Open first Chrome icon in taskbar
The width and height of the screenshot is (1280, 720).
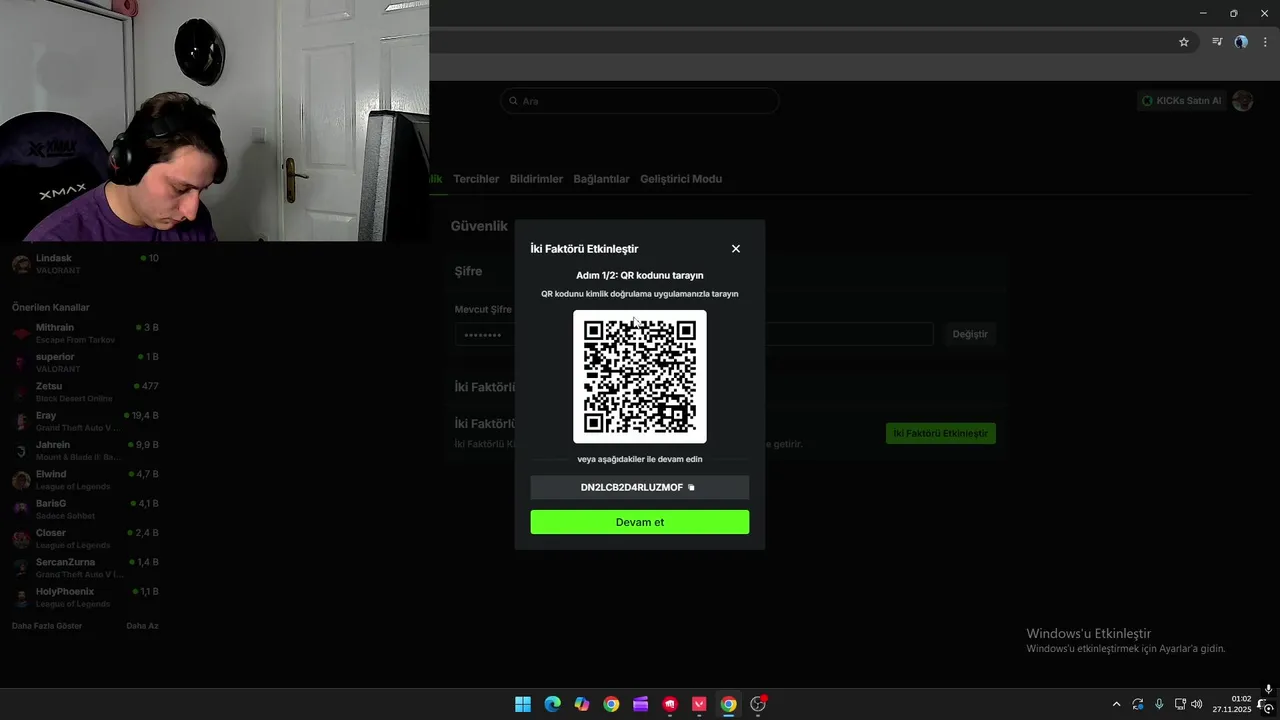click(611, 704)
